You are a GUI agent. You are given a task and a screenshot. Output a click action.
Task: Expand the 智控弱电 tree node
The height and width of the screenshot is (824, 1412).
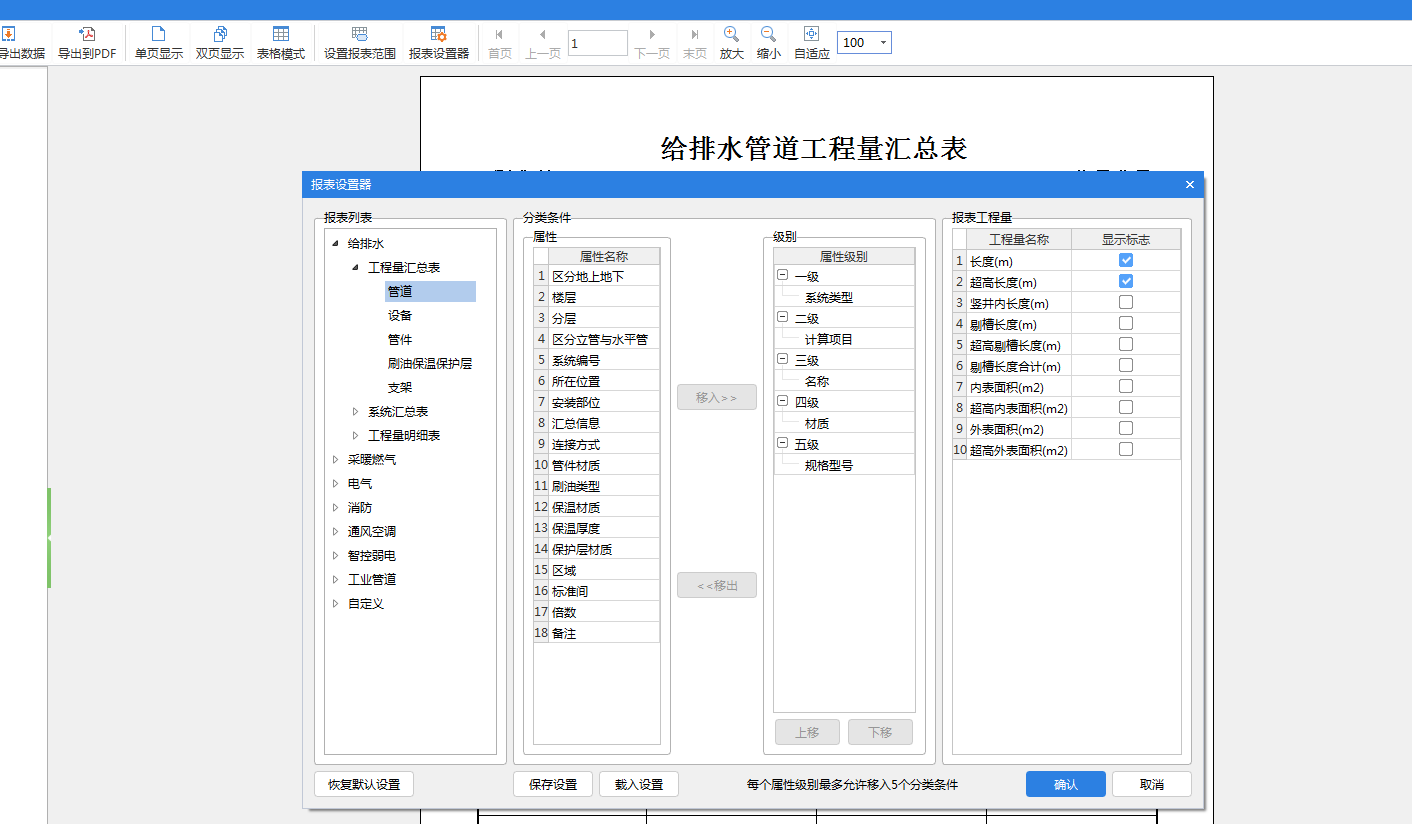[335, 555]
